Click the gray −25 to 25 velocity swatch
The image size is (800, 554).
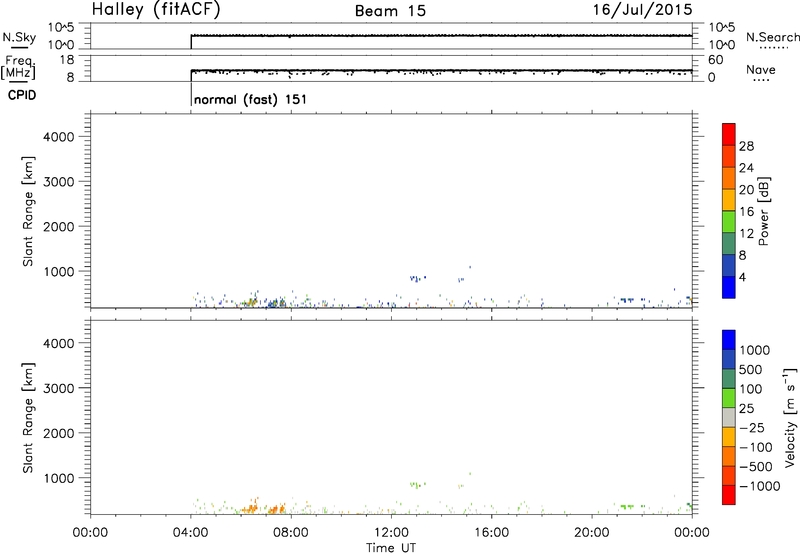pyautogui.click(x=729, y=418)
